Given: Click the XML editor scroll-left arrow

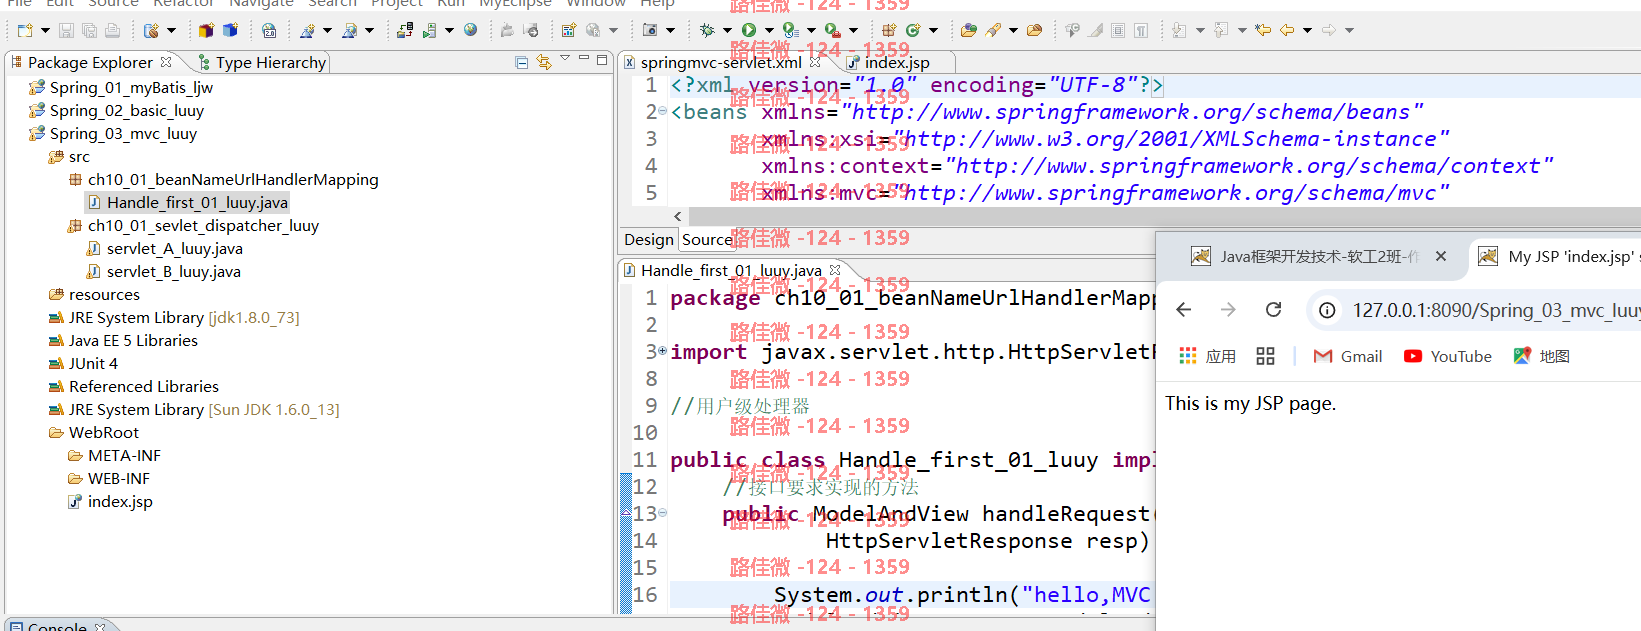Looking at the screenshot, I should 678,216.
